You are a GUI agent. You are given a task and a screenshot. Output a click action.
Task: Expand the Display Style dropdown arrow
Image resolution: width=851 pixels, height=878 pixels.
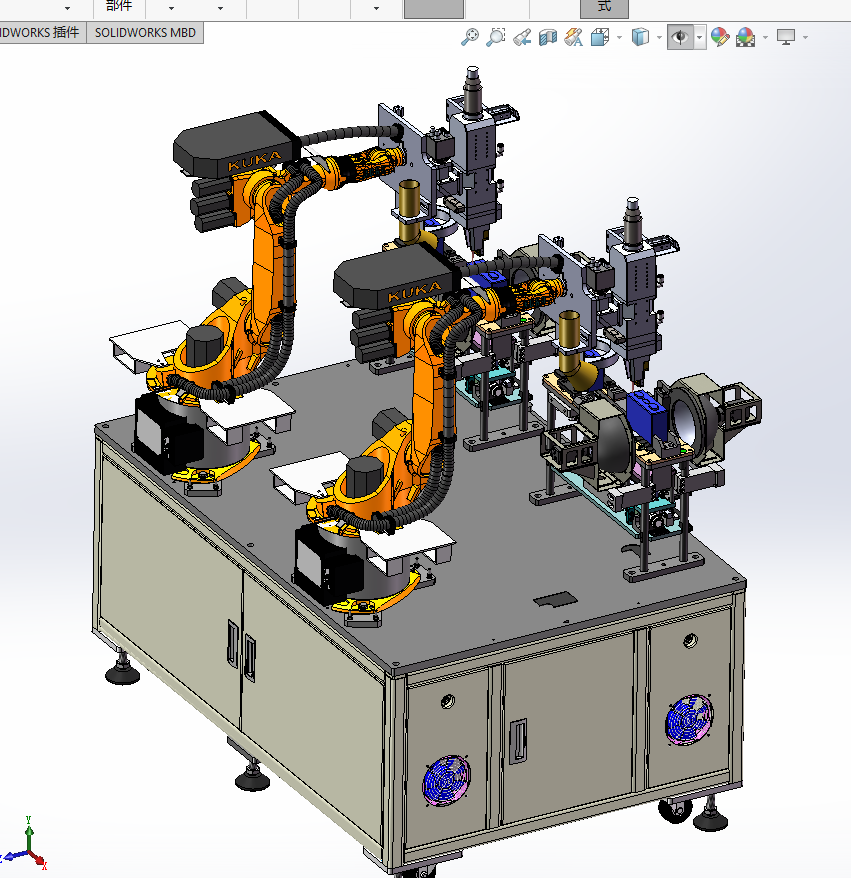click(659, 38)
